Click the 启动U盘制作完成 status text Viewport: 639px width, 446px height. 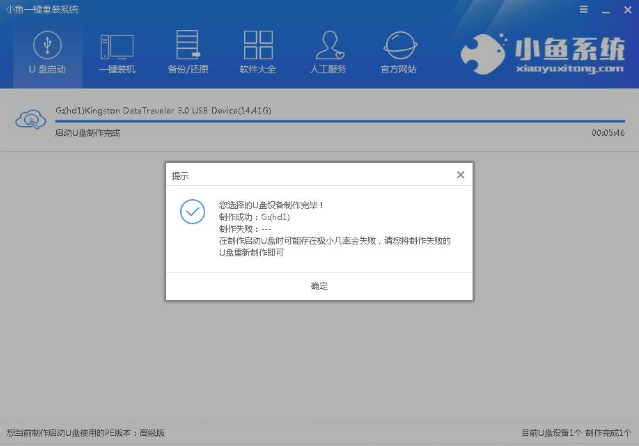(x=88, y=133)
